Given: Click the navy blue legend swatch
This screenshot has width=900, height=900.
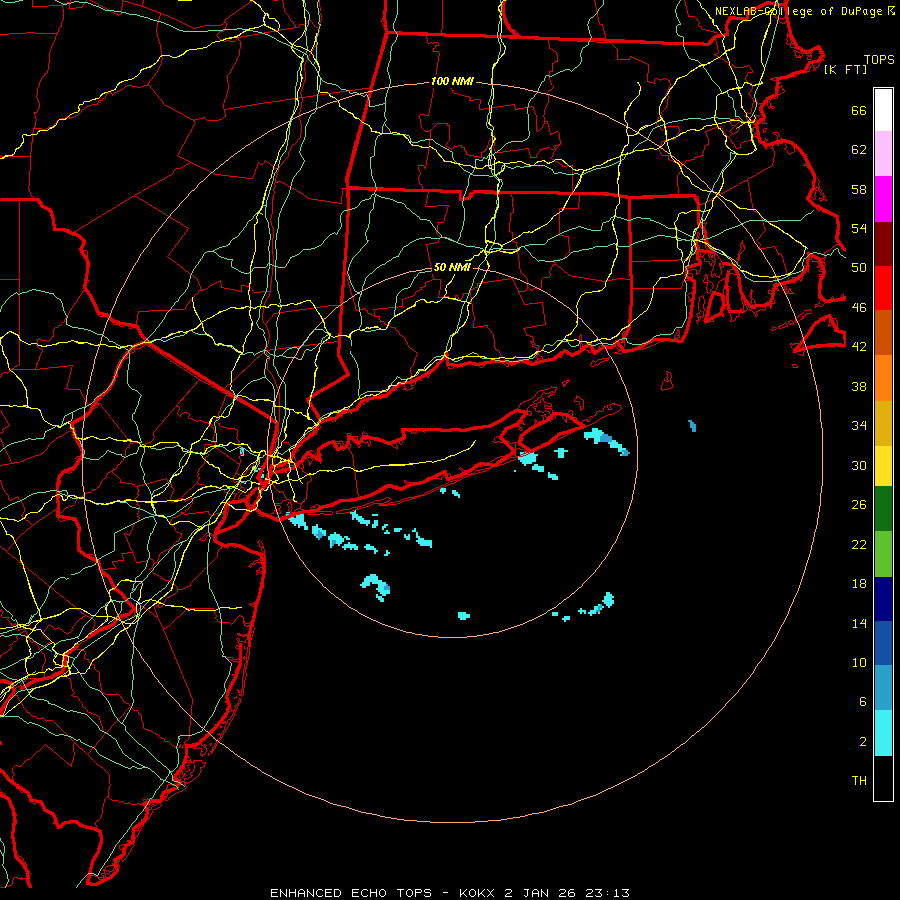Looking at the screenshot, I should (883, 599).
